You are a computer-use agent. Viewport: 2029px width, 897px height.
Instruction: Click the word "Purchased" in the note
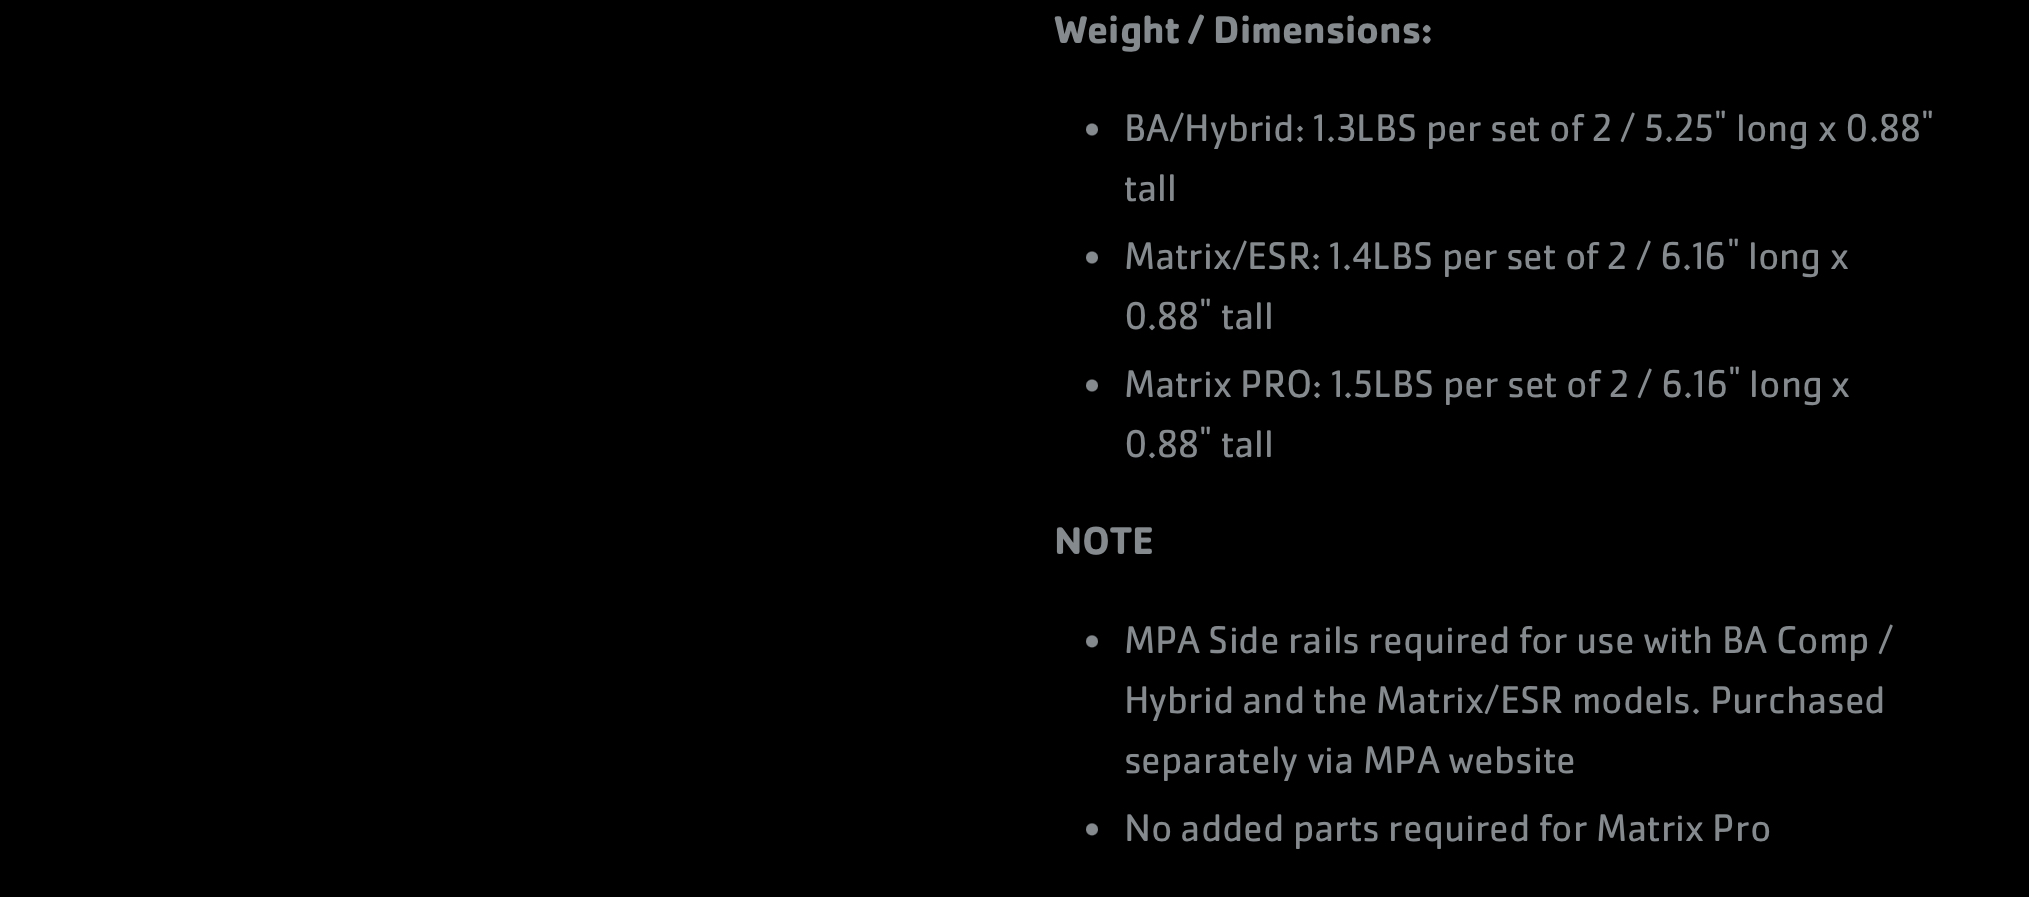coord(1797,701)
